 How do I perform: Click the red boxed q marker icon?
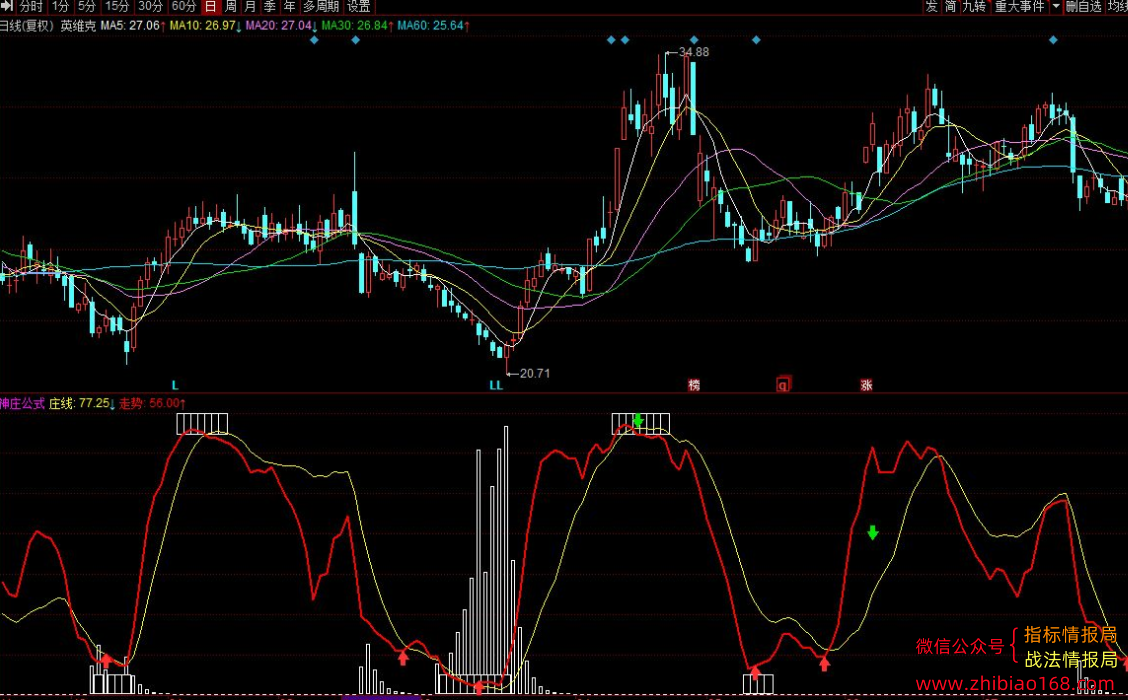tap(783, 384)
